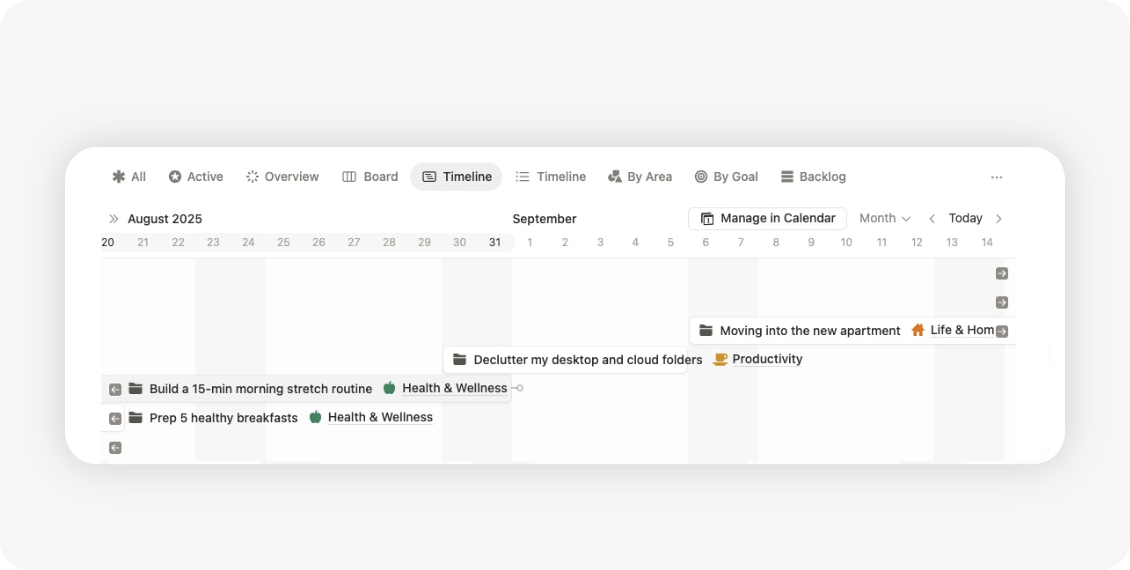1130x570 pixels.
Task: Click left arrow beside the morning stretch routine task
Action: click(115, 389)
